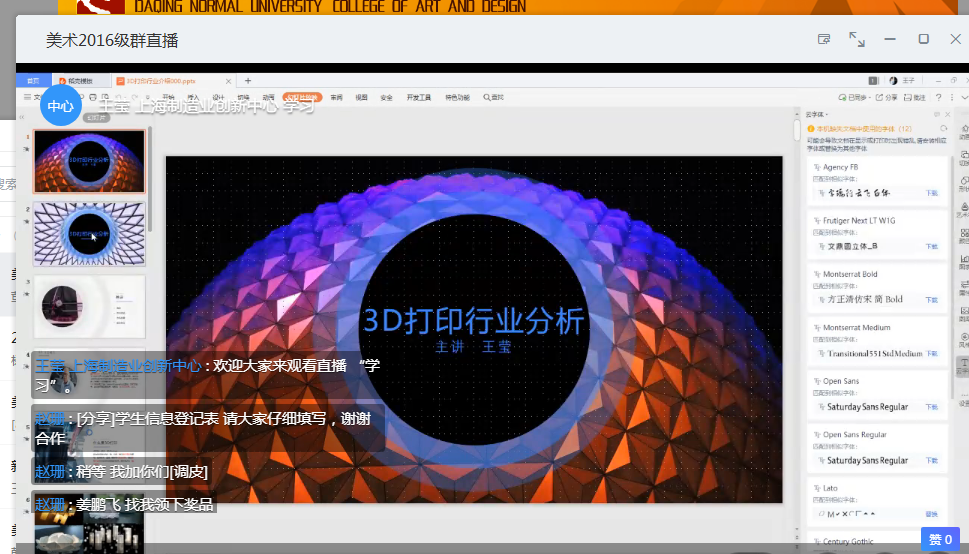Open a new tab with the plus icon
Image resolution: width=969 pixels, height=554 pixels.
(248, 80)
